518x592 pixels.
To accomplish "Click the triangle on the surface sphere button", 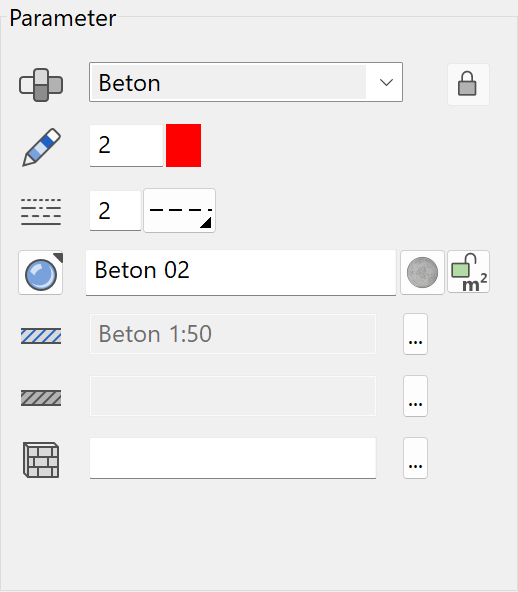I will coord(58,257).
